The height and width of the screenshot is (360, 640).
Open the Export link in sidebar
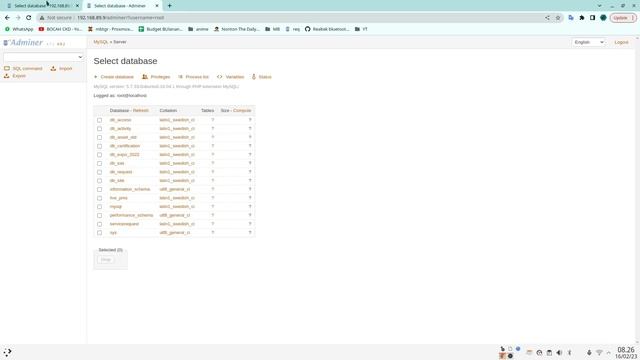pyautogui.click(x=15, y=76)
